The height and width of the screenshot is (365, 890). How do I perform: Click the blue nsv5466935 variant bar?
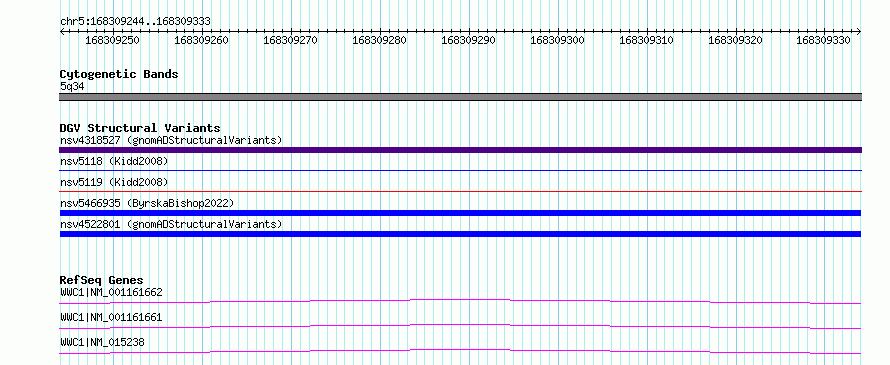(x=460, y=213)
